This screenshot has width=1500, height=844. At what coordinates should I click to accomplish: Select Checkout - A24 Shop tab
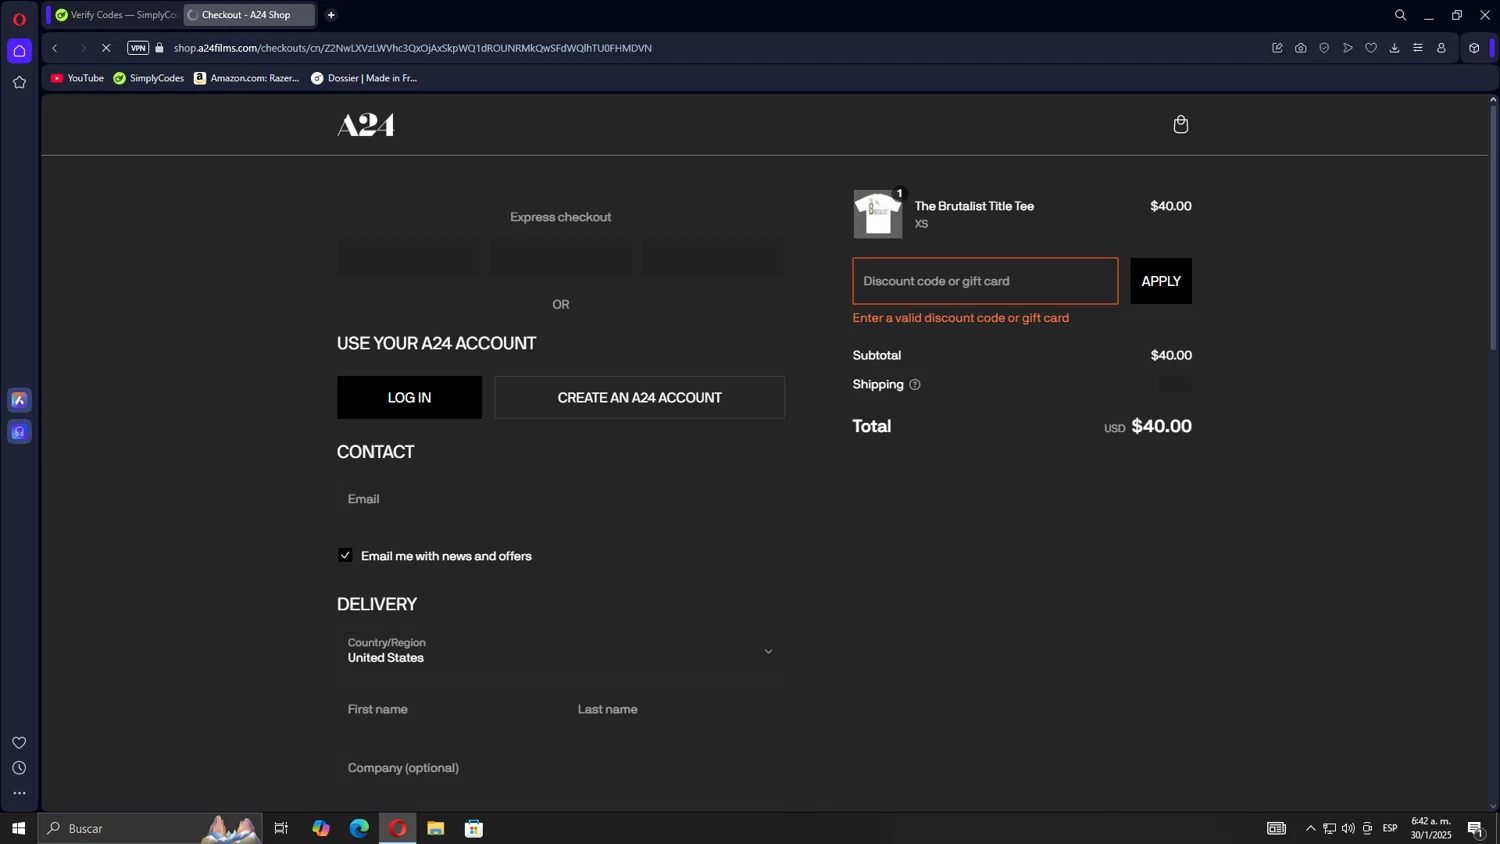(x=249, y=15)
